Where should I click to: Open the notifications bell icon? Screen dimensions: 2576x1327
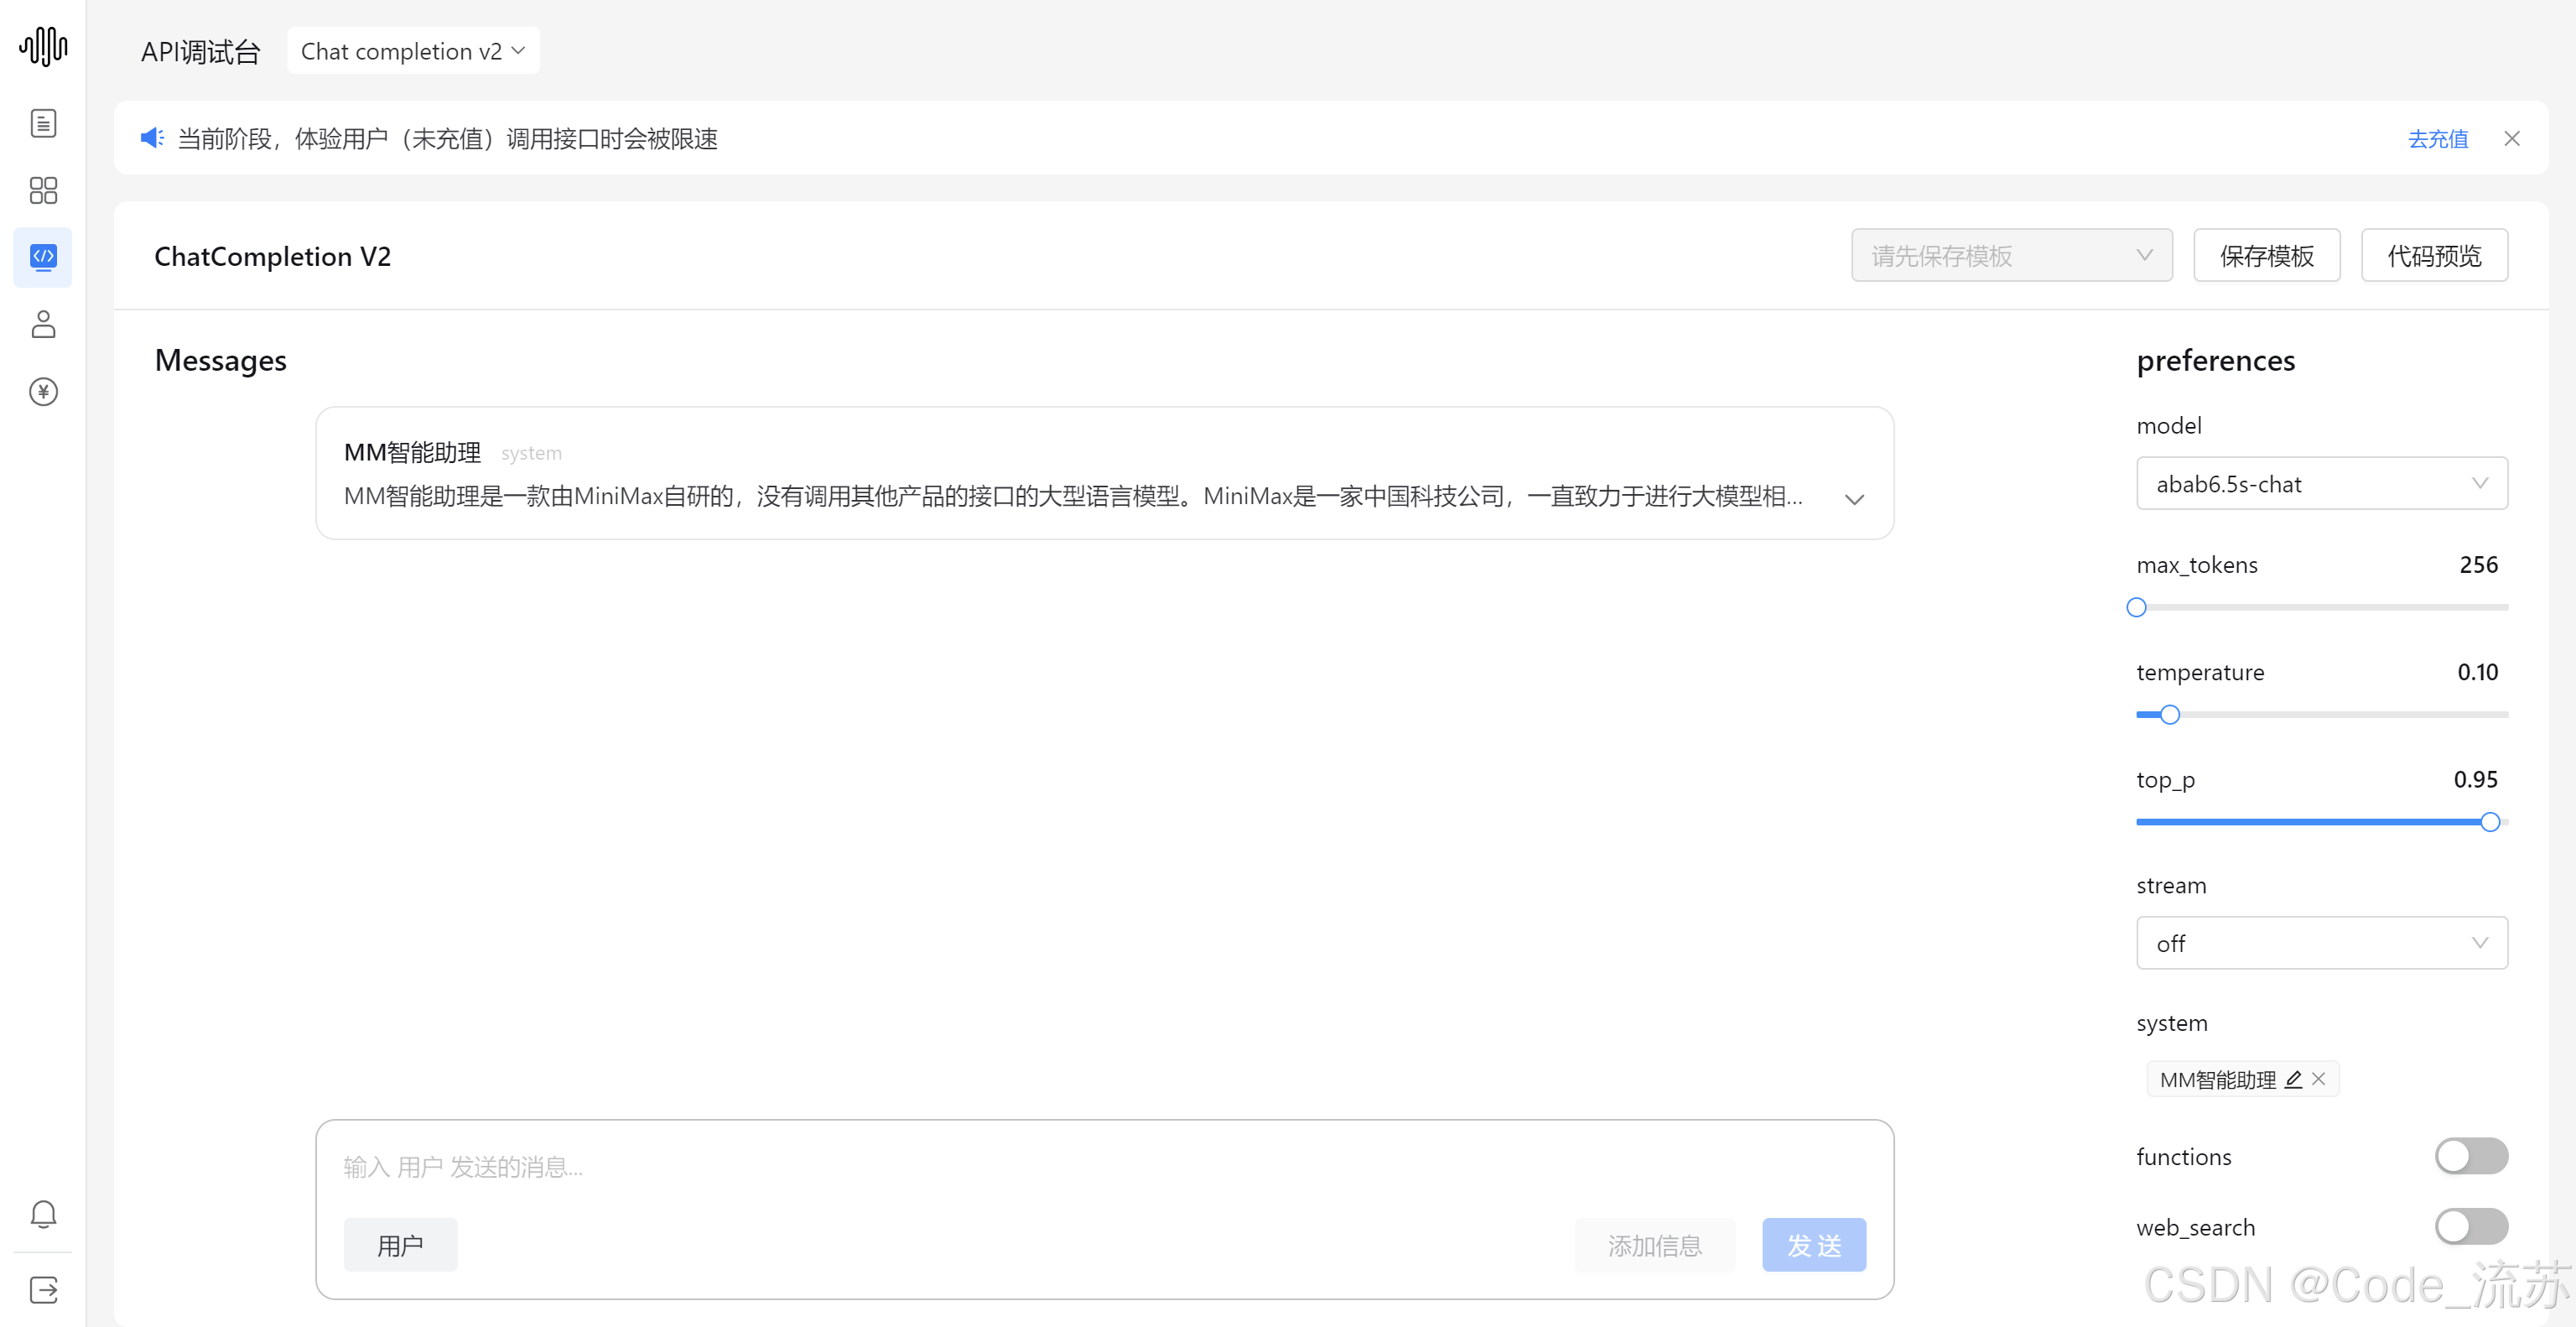point(43,1214)
